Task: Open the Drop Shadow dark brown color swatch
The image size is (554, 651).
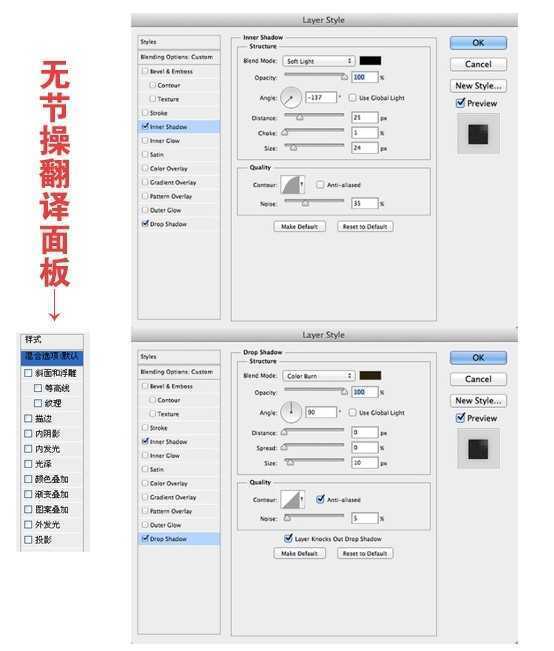Action: pos(370,375)
